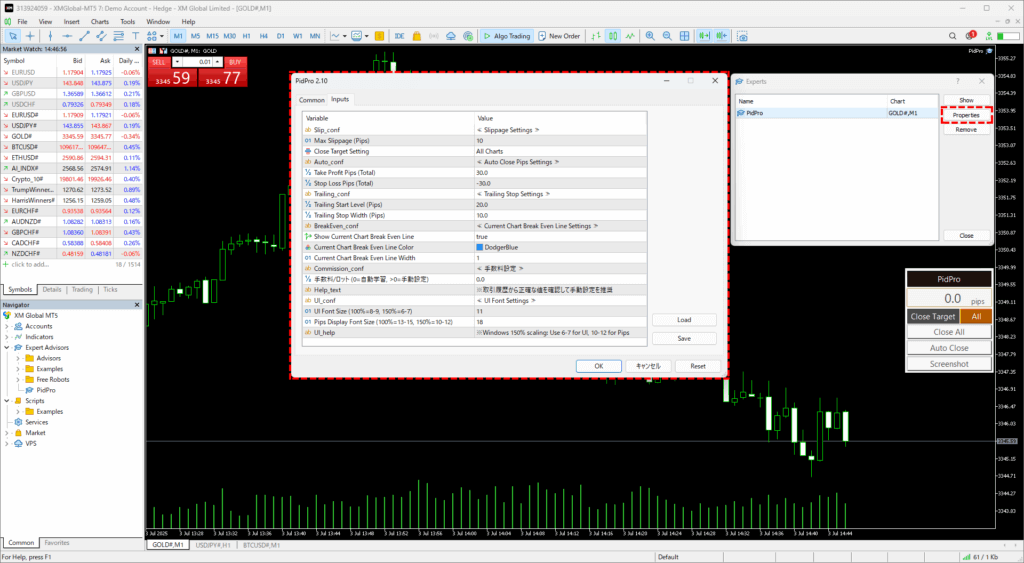
Task: Switch timeframe to M5
Action: coord(195,36)
